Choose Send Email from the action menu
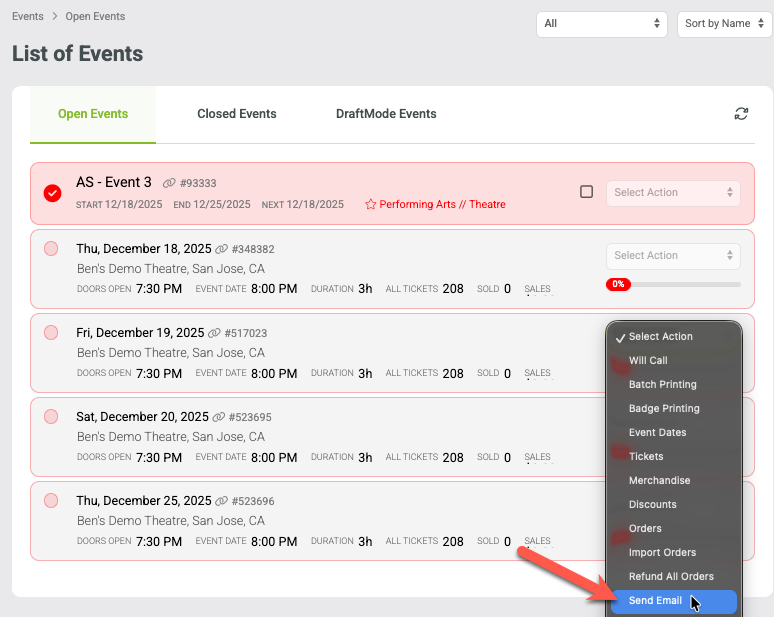 pyautogui.click(x=673, y=601)
